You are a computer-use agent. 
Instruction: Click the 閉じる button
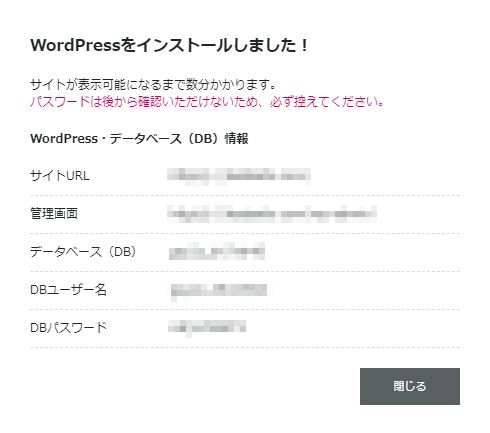[410, 386]
